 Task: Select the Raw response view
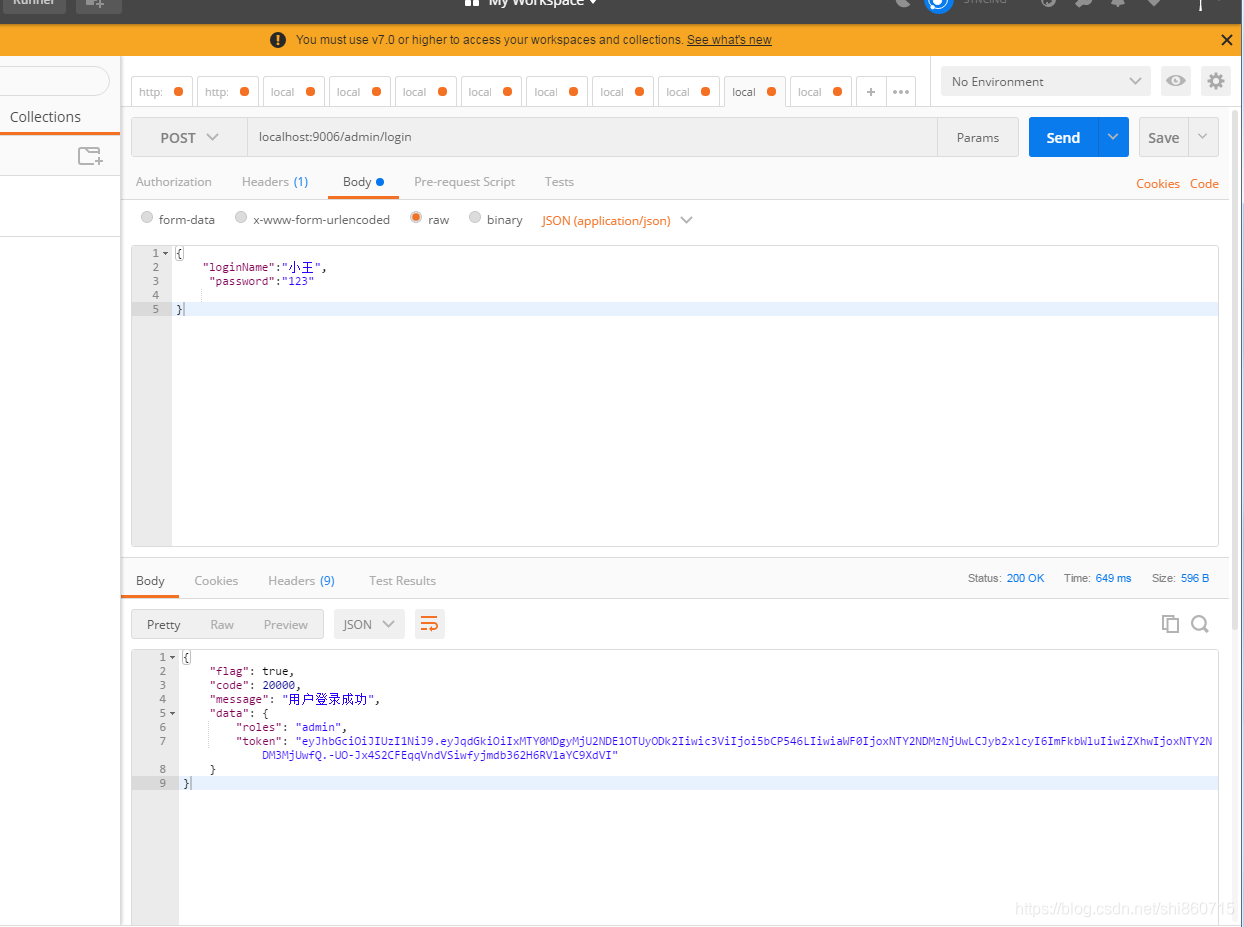(x=222, y=624)
